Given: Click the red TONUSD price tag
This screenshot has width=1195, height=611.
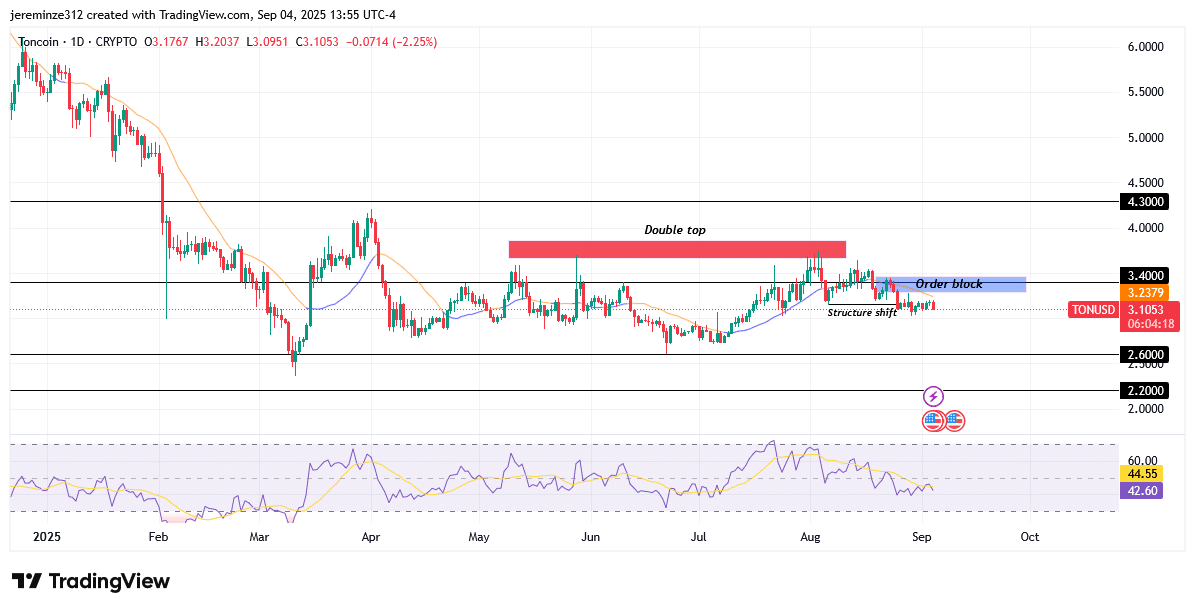Looking at the screenshot, I should (x=1094, y=310).
